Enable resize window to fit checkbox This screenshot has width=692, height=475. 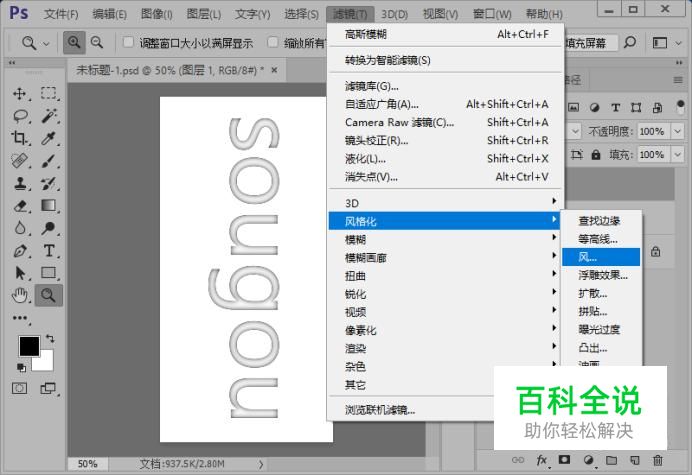click(128, 42)
